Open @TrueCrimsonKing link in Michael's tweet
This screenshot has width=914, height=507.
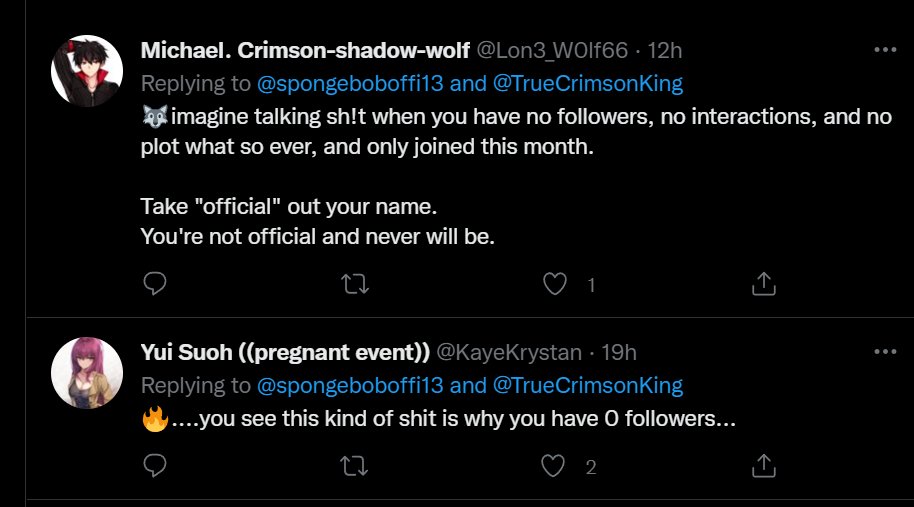(x=588, y=84)
